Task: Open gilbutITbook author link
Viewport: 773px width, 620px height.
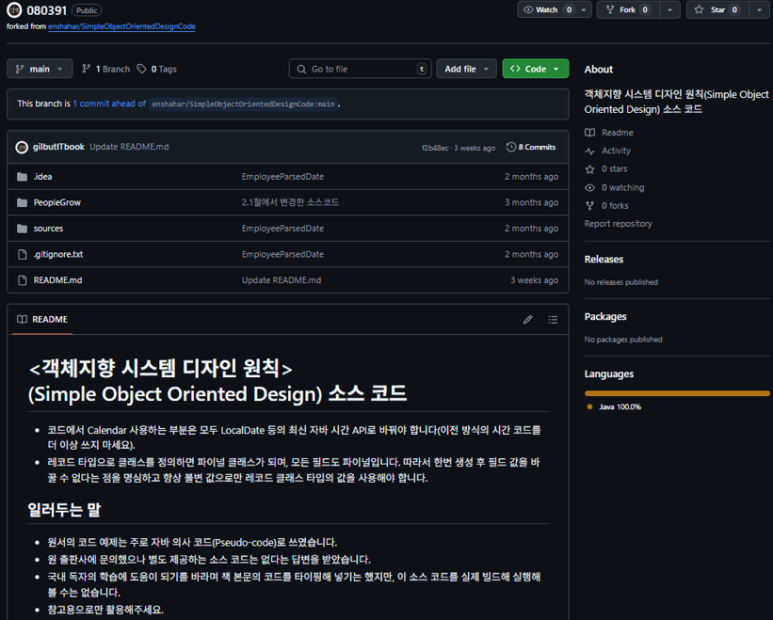Action: coord(59,147)
